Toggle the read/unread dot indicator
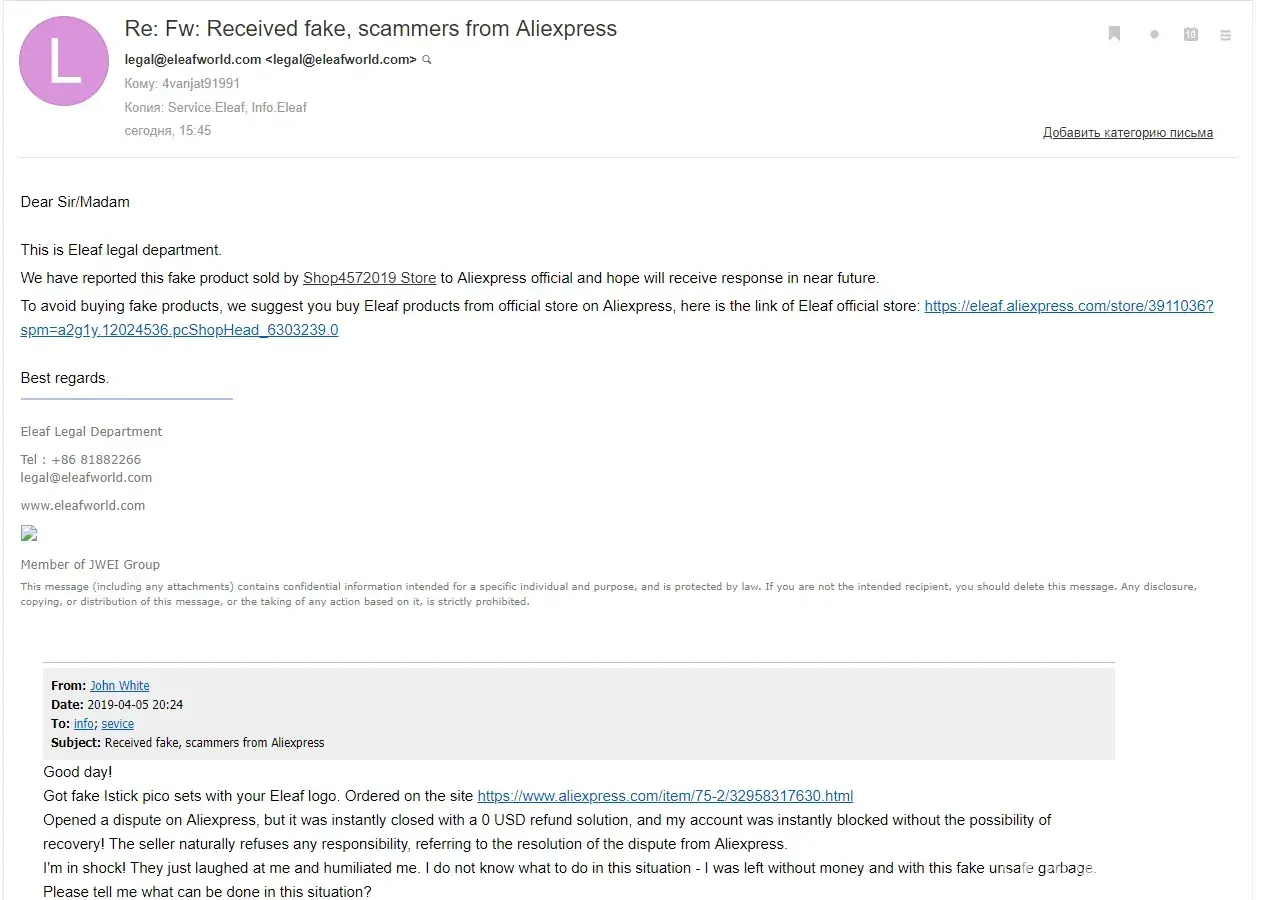This screenshot has height=900, width=1264. 1154,34
